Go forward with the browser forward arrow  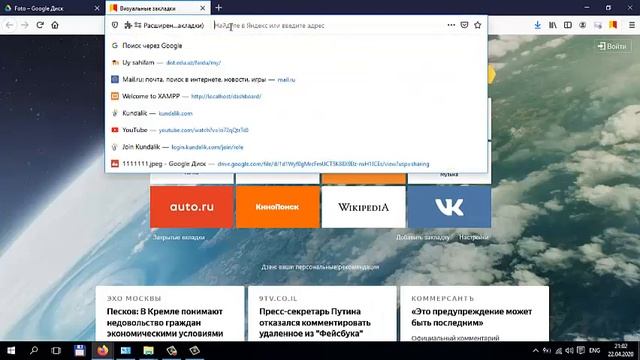[x=25, y=25]
